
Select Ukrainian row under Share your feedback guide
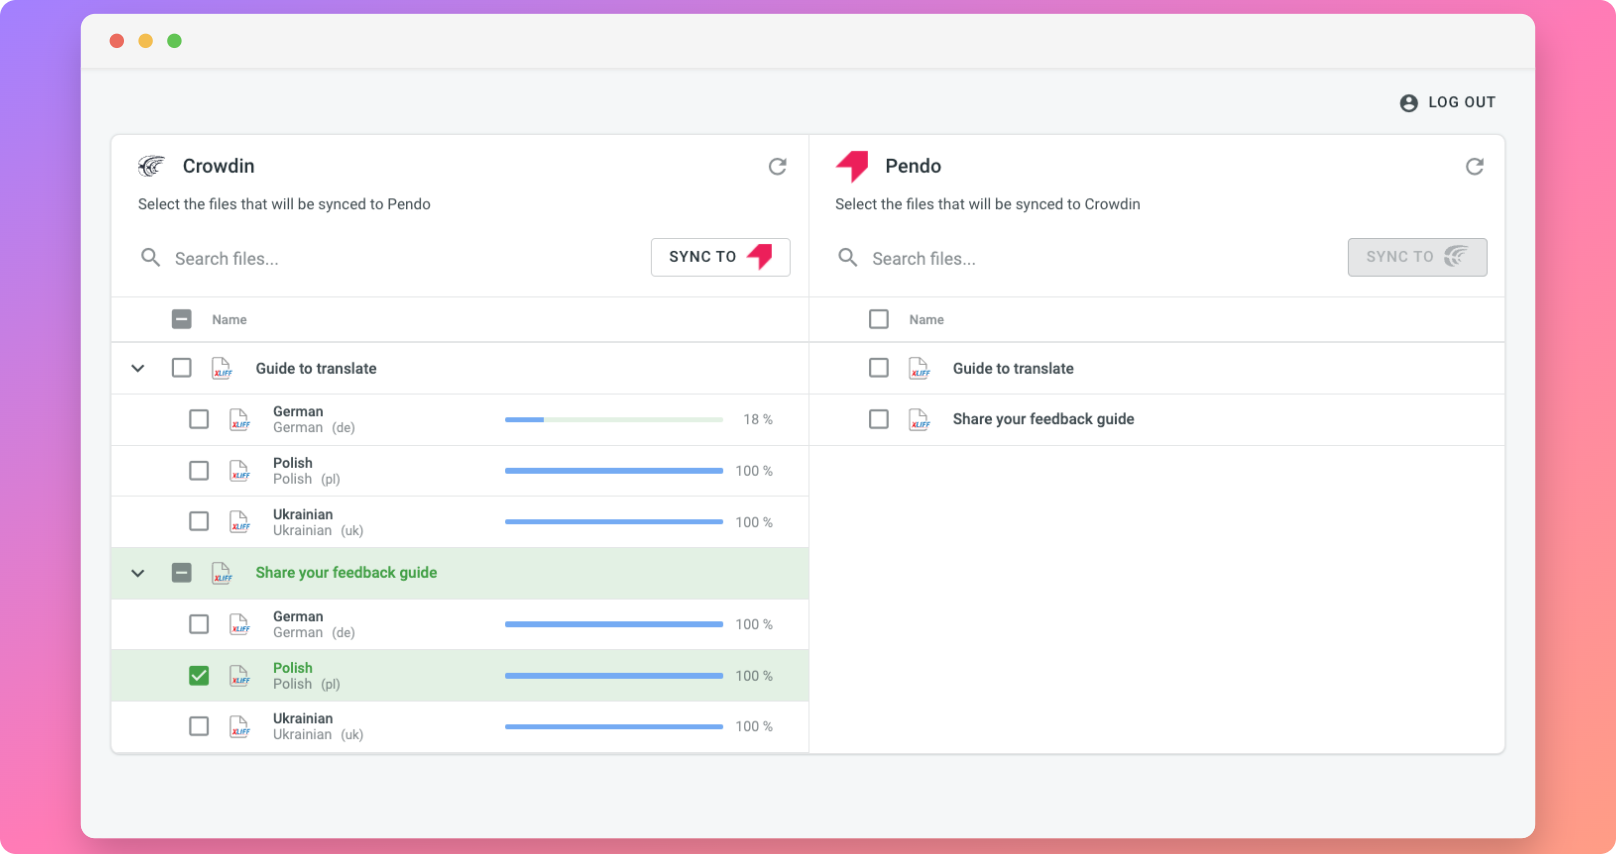coord(460,727)
